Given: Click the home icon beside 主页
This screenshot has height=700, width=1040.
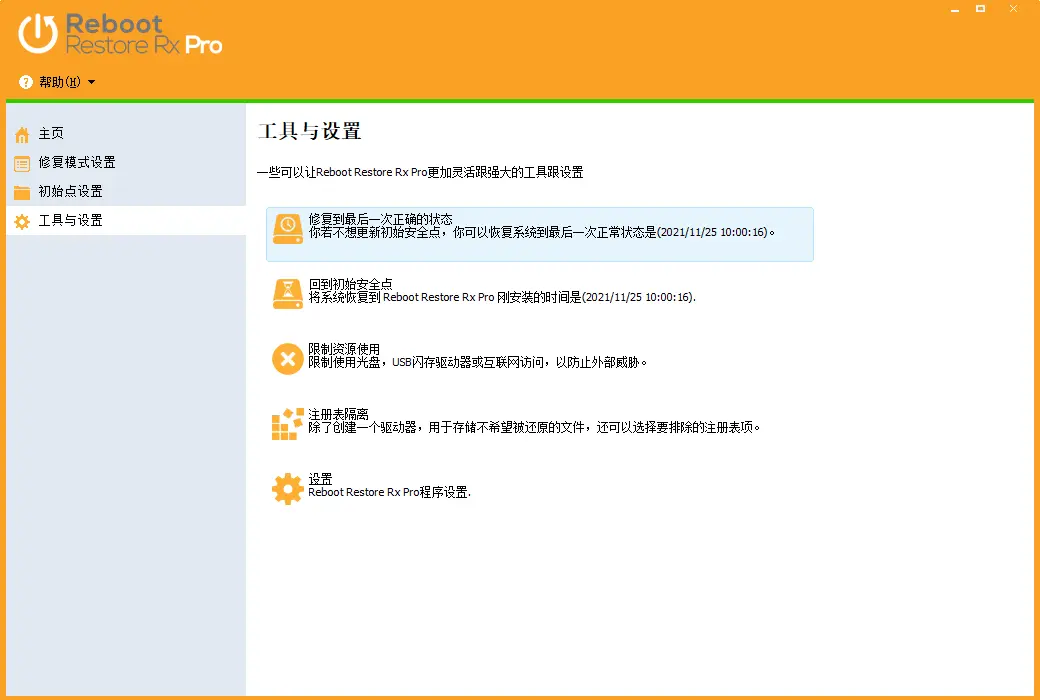Looking at the screenshot, I should point(22,135).
